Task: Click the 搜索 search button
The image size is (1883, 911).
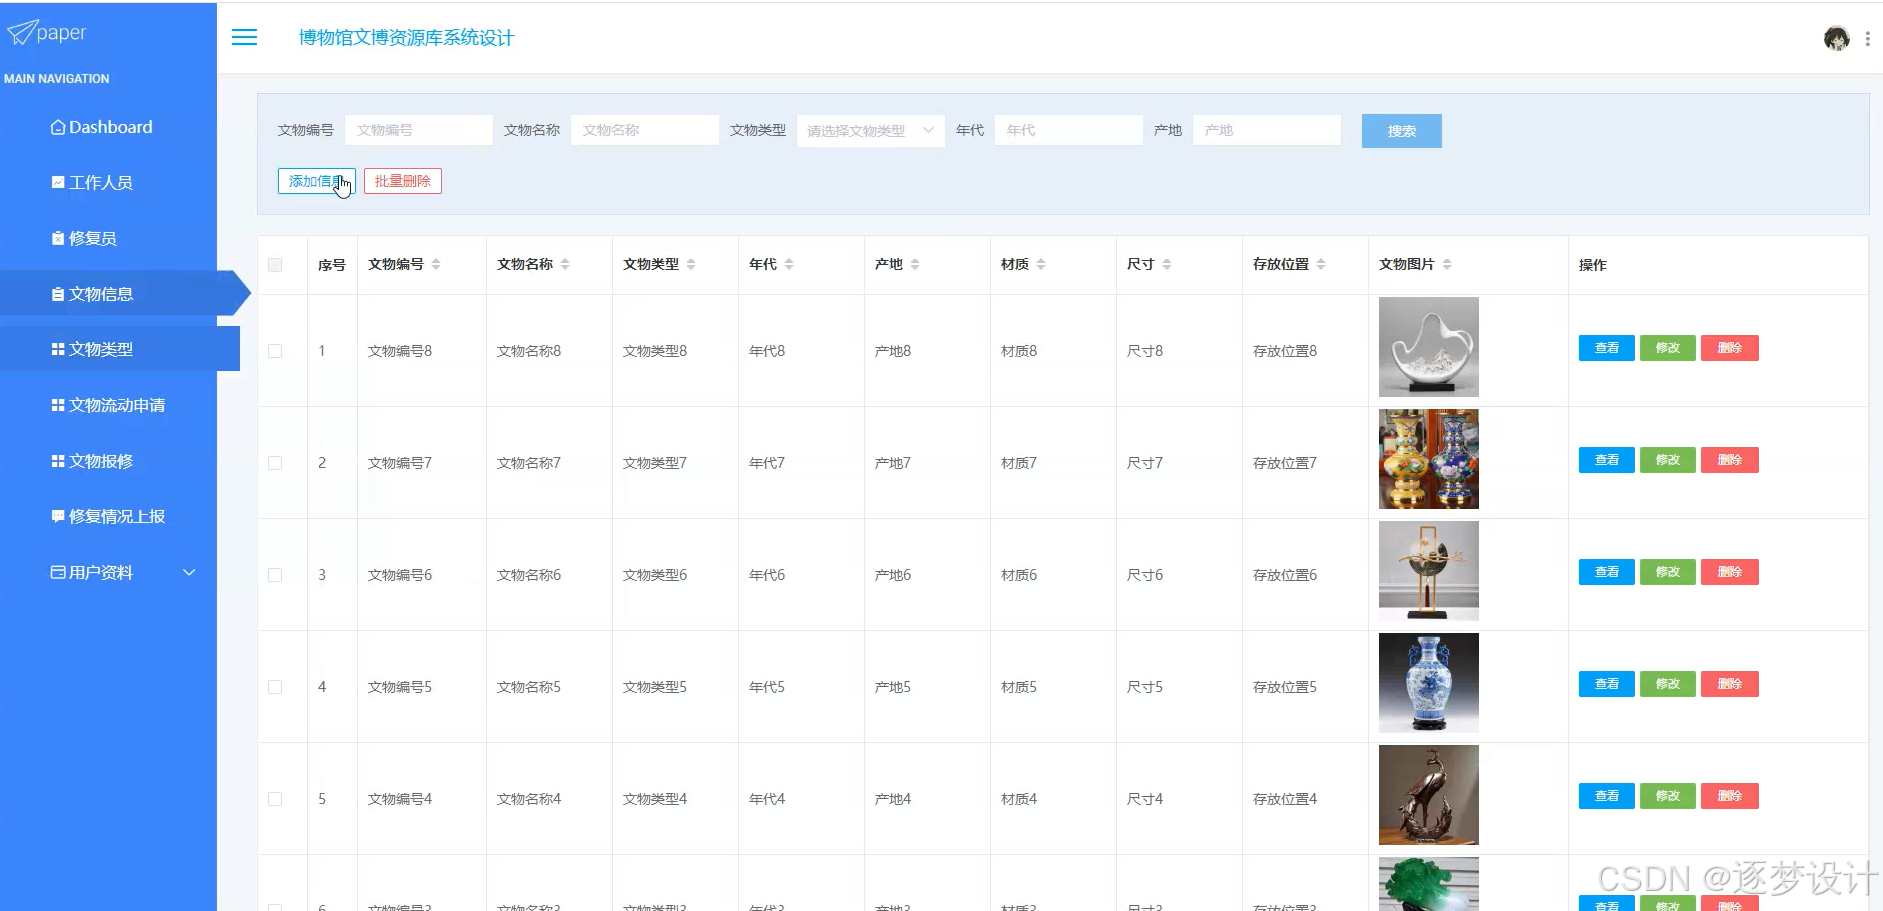Action: 1401,131
